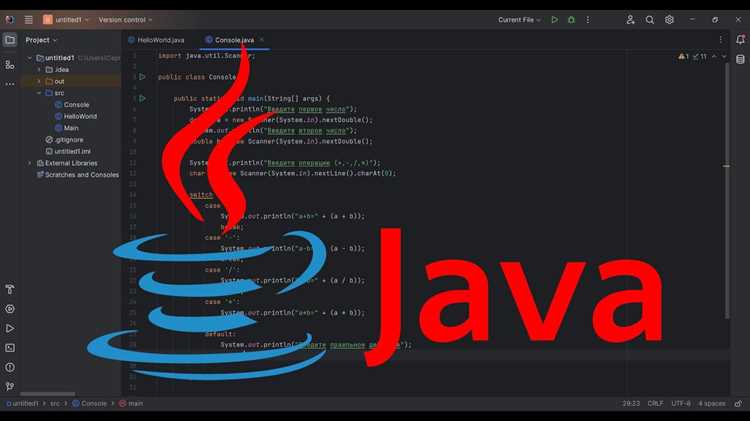Viewport: 750px width, 421px height.
Task: Open the main hamburger menu
Action: [28, 20]
